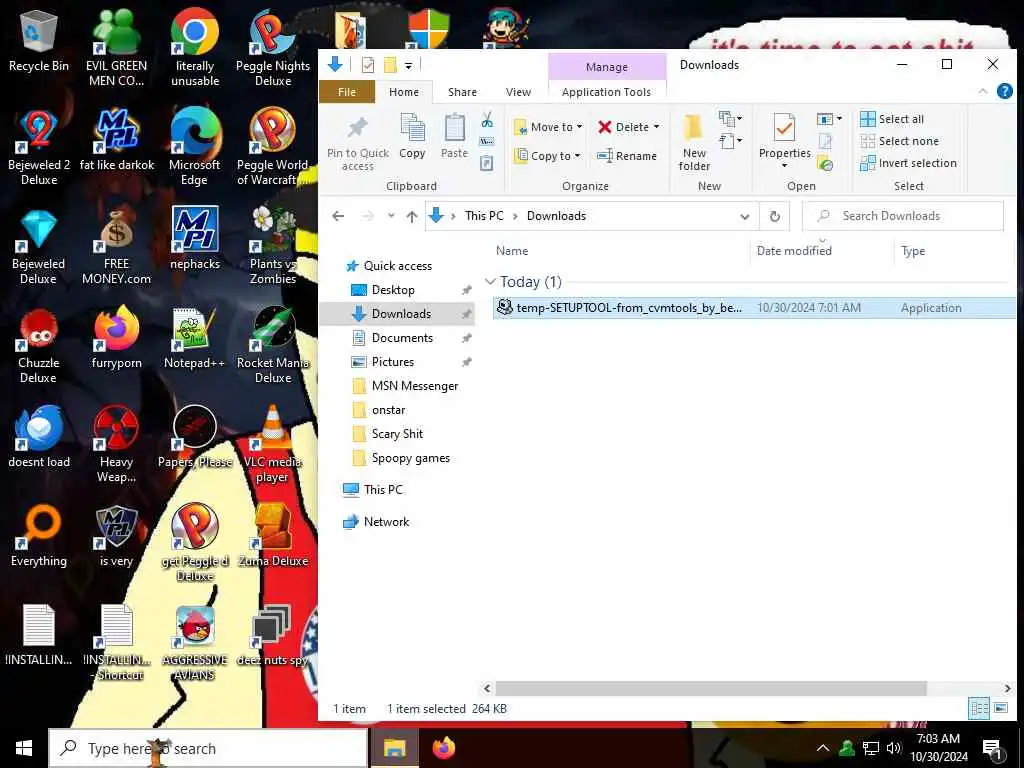
Task: Open the Delete dropdown arrow
Action: [x=656, y=127]
